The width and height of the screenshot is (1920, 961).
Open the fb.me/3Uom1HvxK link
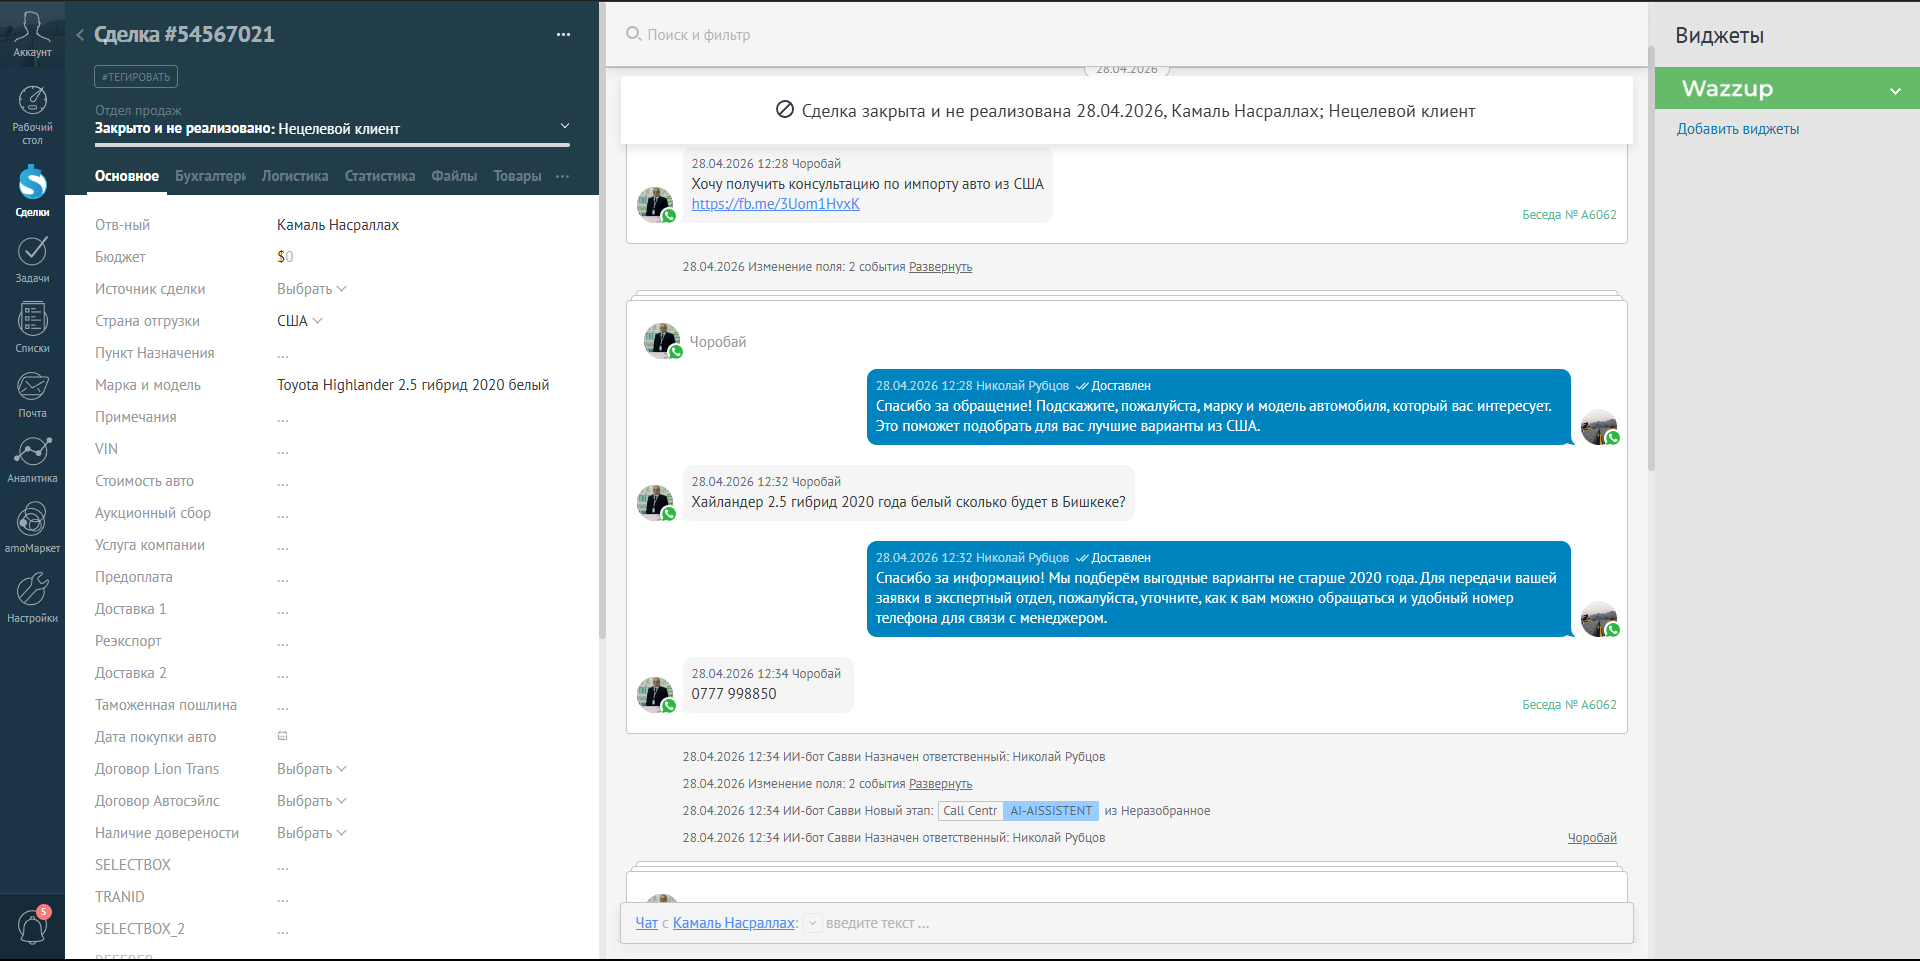click(x=775, y=204)
